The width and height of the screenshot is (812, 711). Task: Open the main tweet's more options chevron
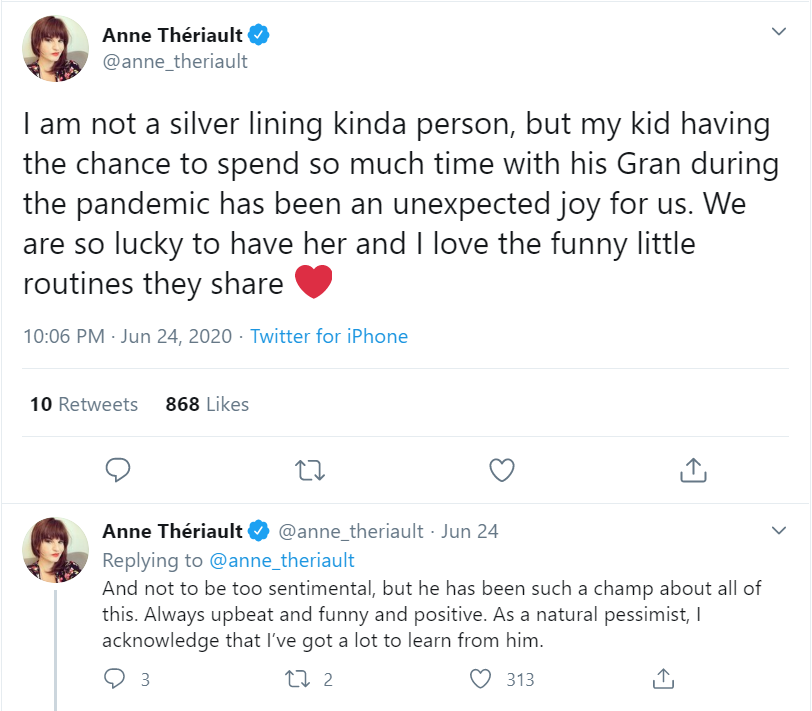click(780, 33)
